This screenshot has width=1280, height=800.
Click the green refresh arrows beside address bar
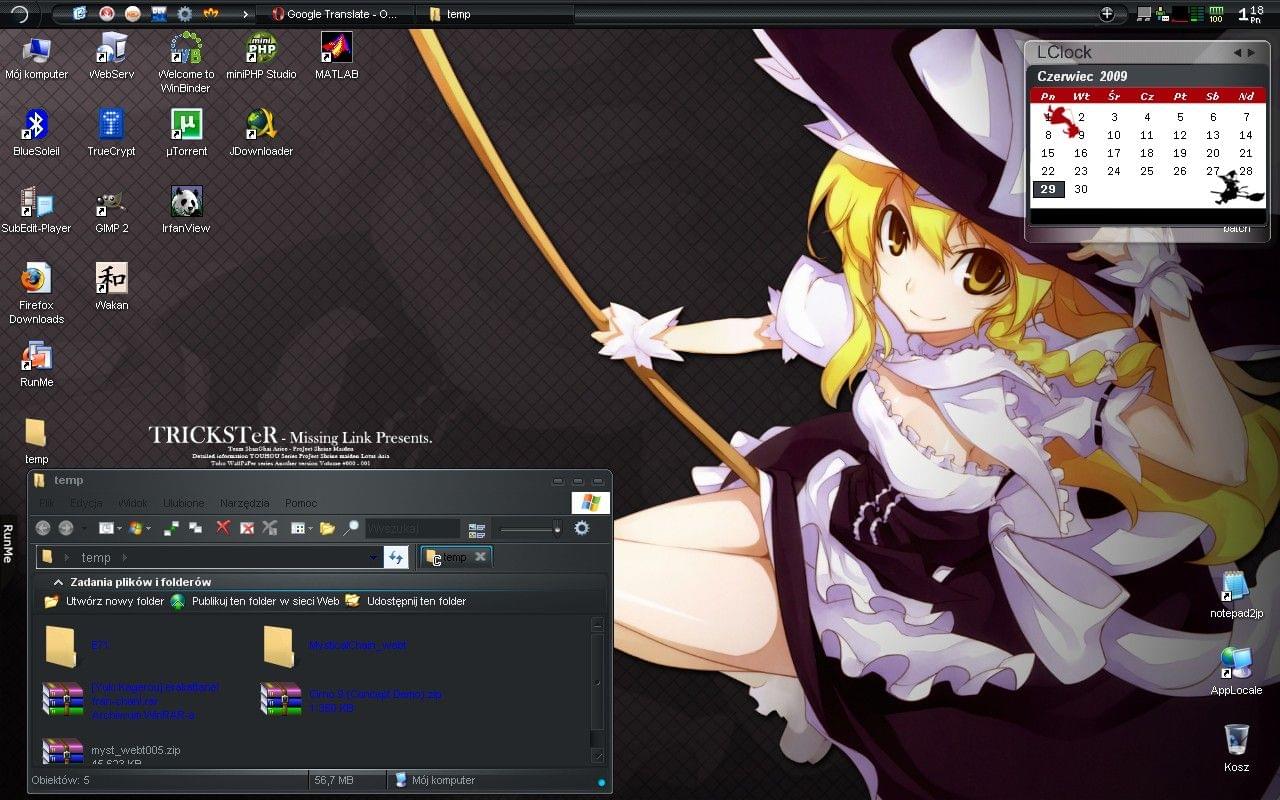point(397,557)
